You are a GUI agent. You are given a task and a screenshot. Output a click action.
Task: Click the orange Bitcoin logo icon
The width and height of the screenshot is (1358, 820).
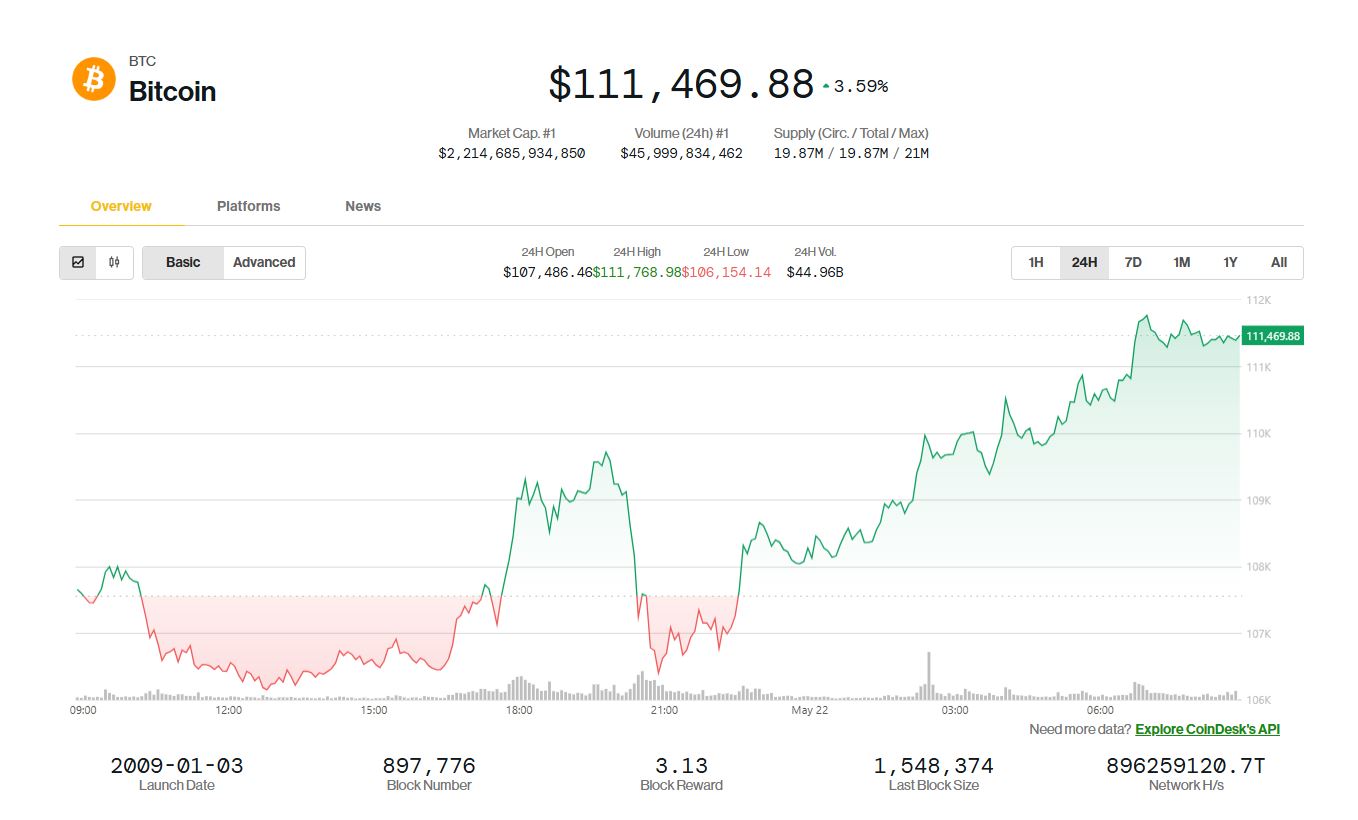pyautogui.click(x=94, y=79)
